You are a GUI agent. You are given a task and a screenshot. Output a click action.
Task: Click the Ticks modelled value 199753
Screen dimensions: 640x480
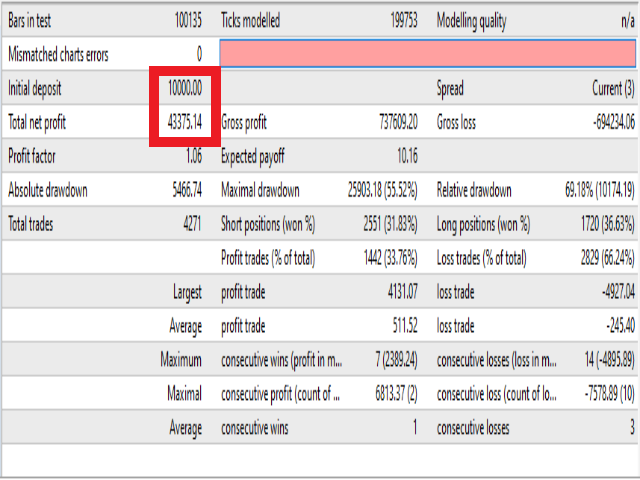(404, 20)
